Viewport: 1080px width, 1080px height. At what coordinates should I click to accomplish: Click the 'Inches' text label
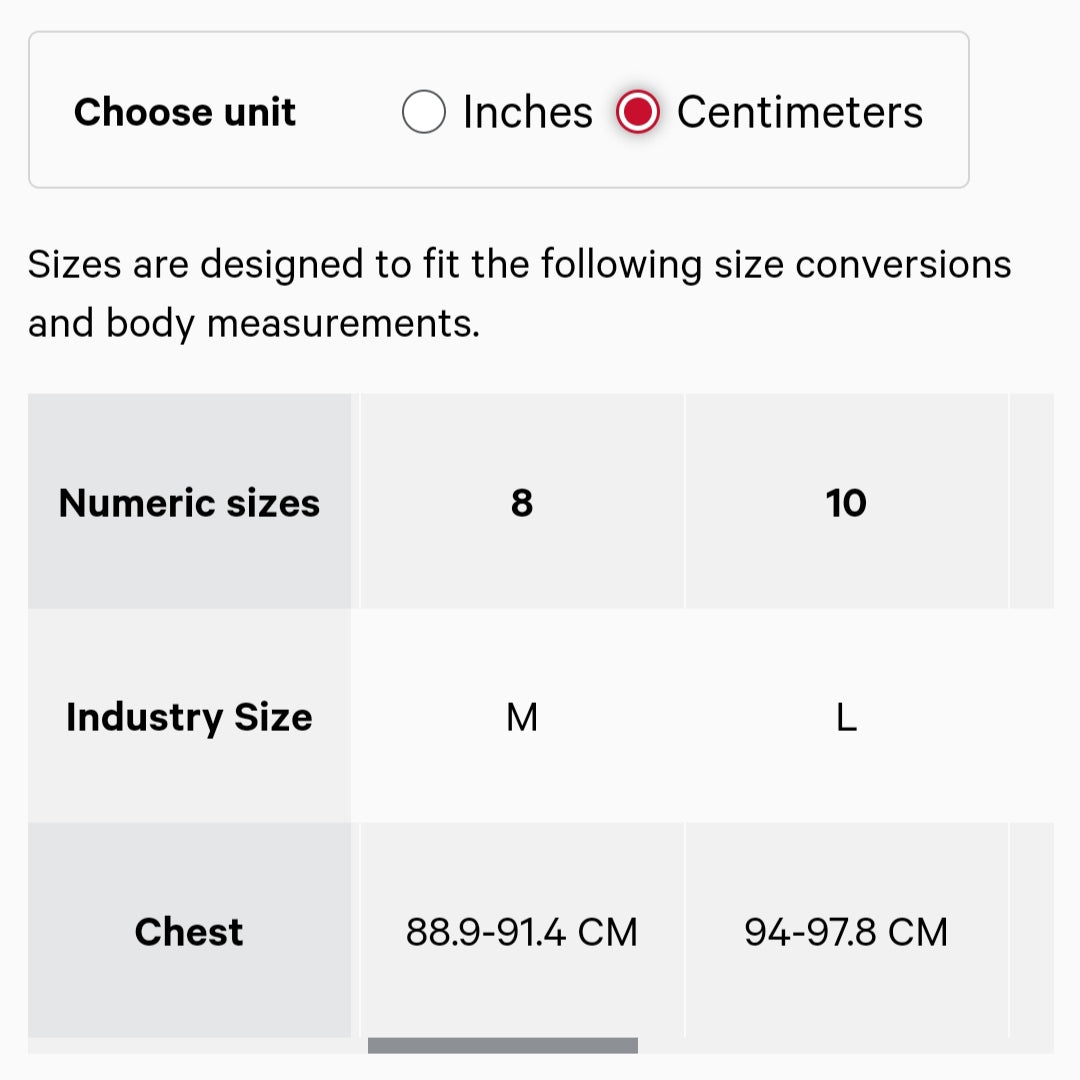coord(528,112)
